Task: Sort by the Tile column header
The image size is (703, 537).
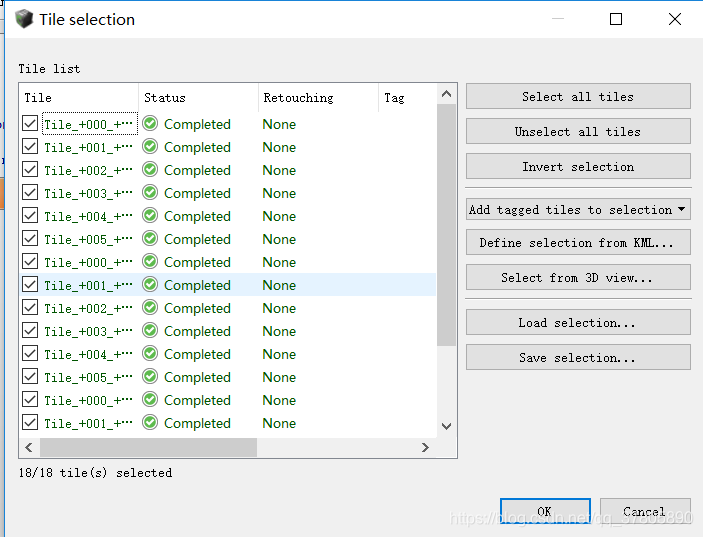Action: click(x=79, y=98)
